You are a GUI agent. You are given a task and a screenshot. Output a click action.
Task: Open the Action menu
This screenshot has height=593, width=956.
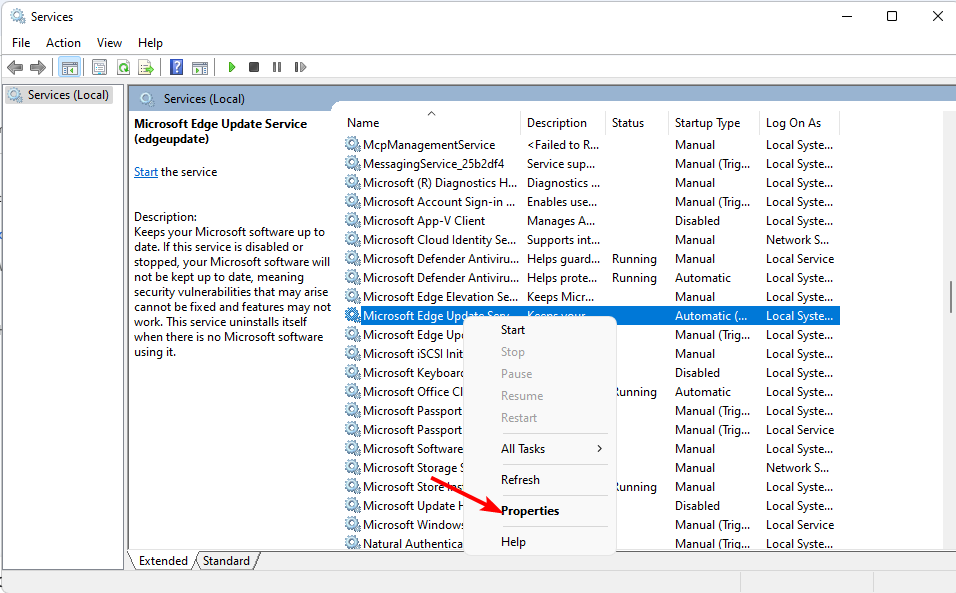(x=63, y=42)
